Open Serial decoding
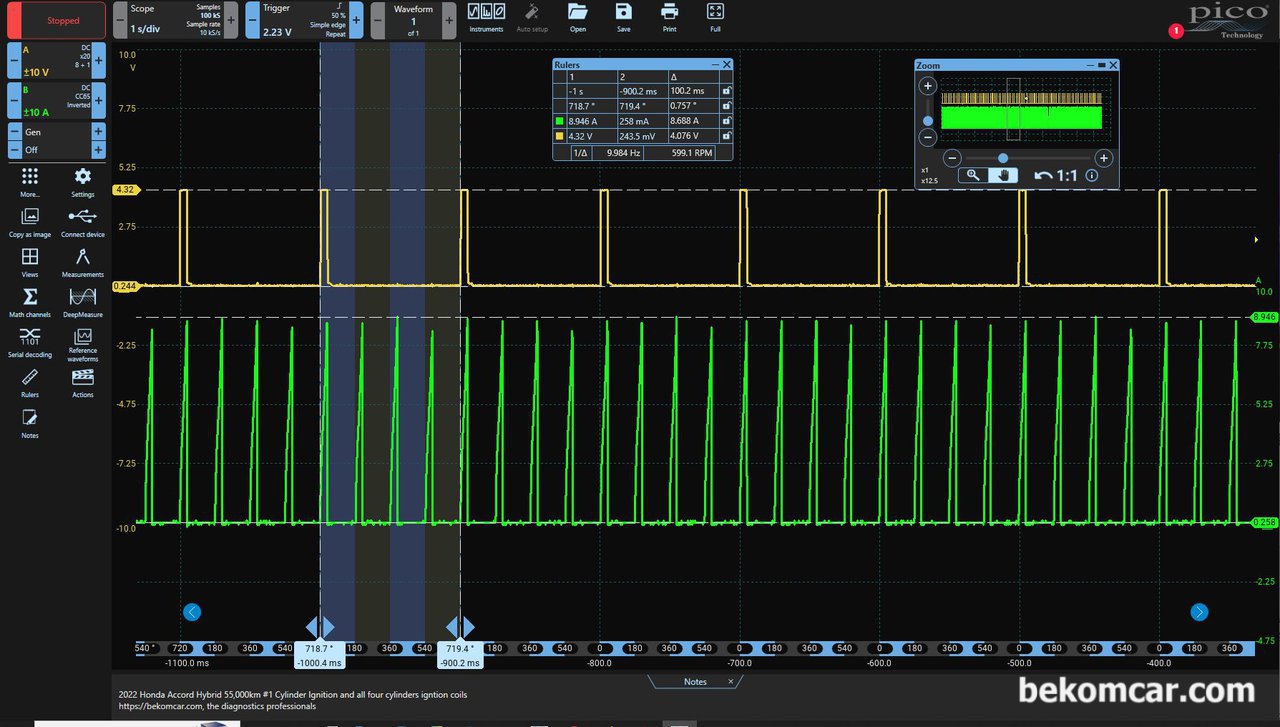The width and height of the screenshot is (1280, 727). (30, 342)
